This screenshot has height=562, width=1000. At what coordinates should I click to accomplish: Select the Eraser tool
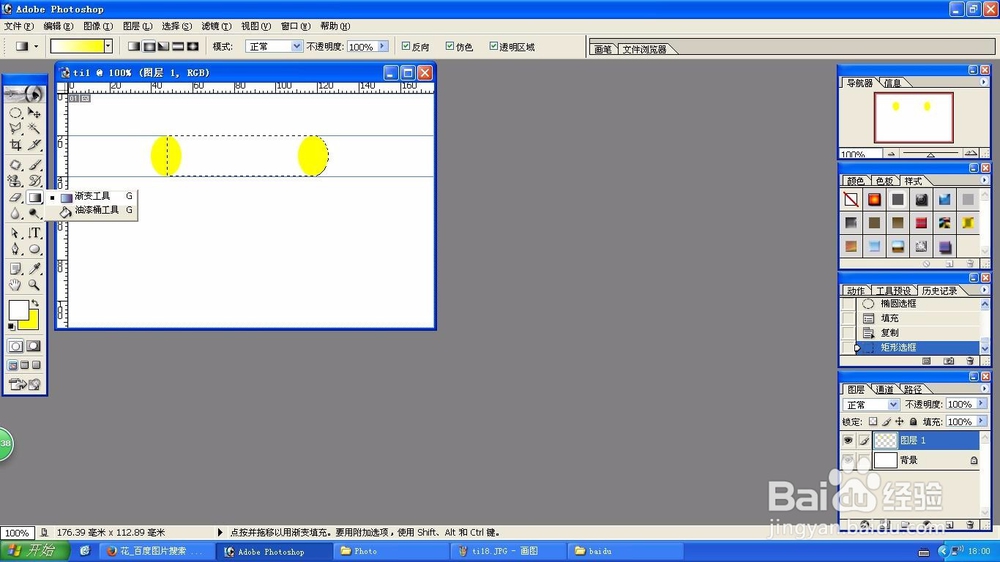click(15, 197)
